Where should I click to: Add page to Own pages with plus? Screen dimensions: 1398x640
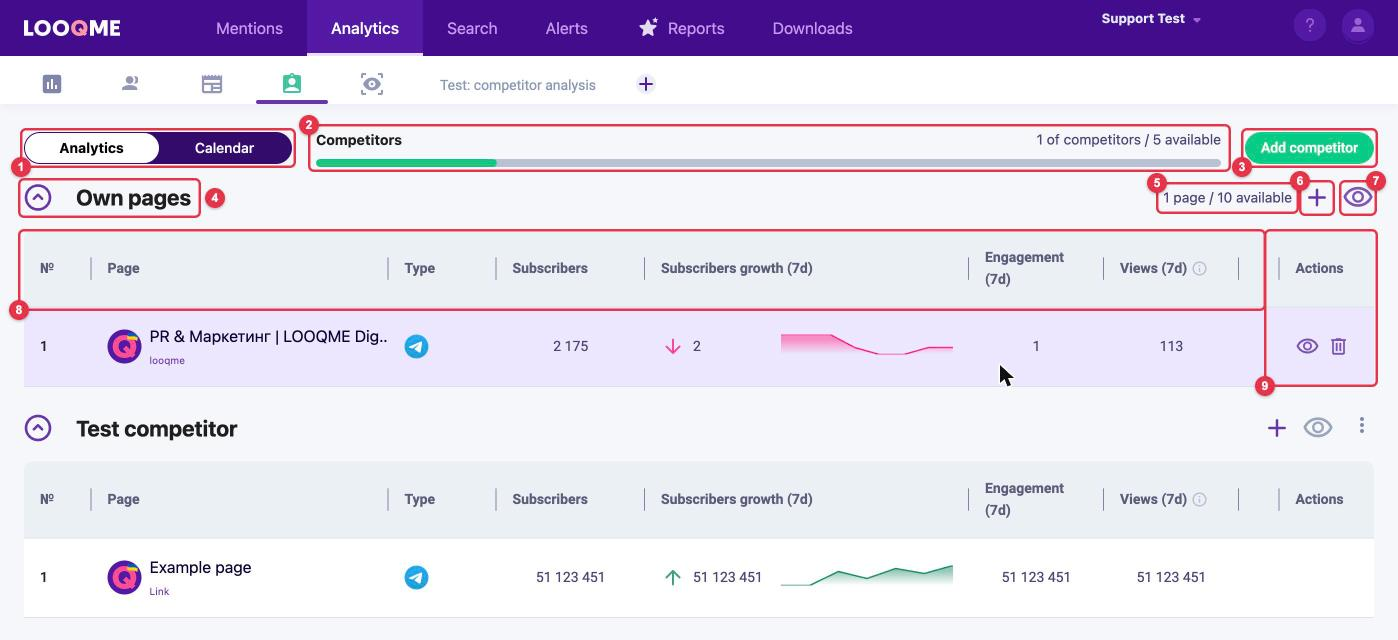click(x=1317, y=198)
